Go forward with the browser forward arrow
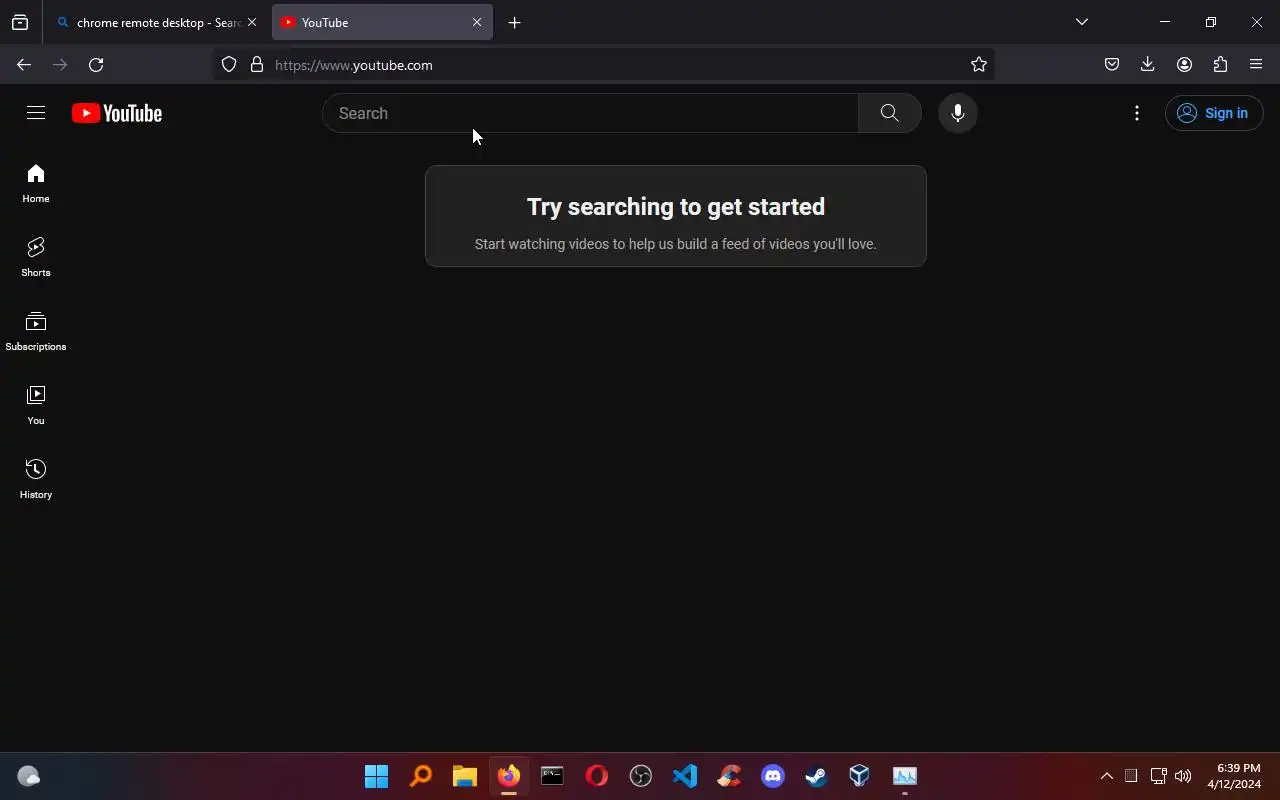 pos(60,65)
